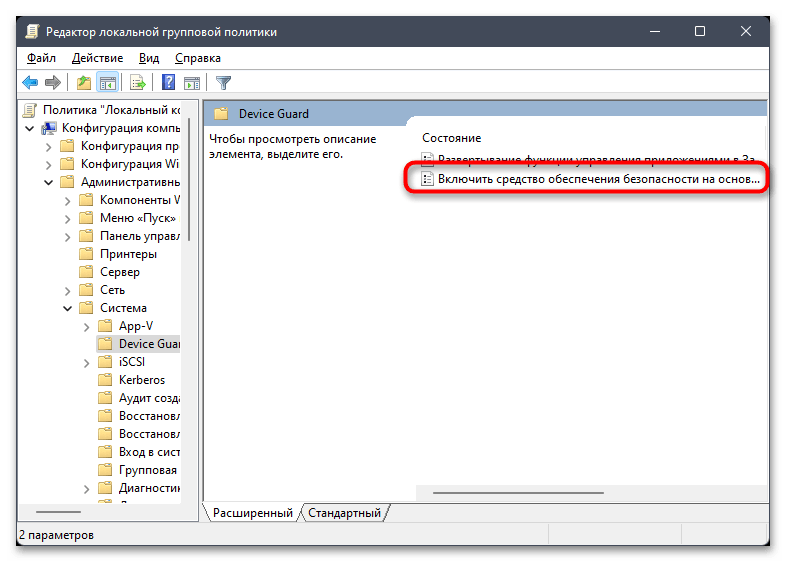Select the Политика Локальный компьютер root
The height and width of the screenshot is (562, 786).
(x=103, y=110)
